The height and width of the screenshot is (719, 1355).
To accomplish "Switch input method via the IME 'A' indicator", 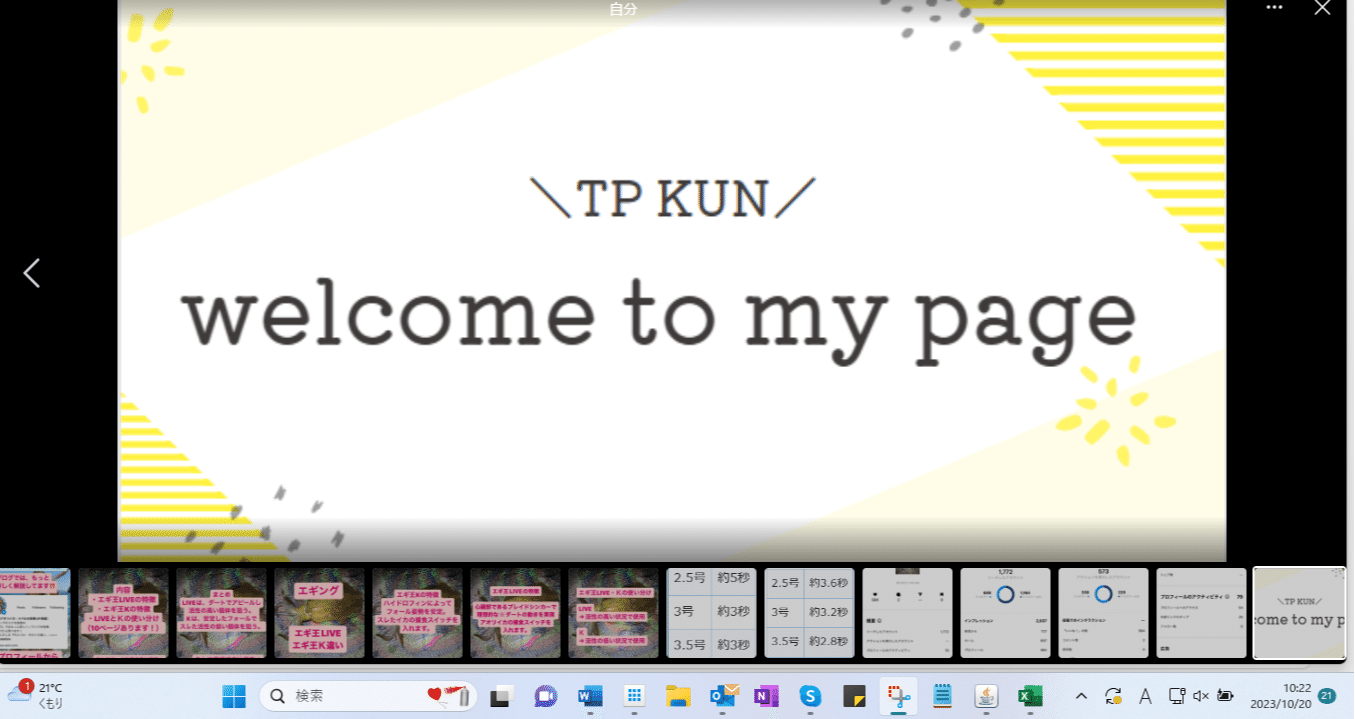I will [1146, 695].
